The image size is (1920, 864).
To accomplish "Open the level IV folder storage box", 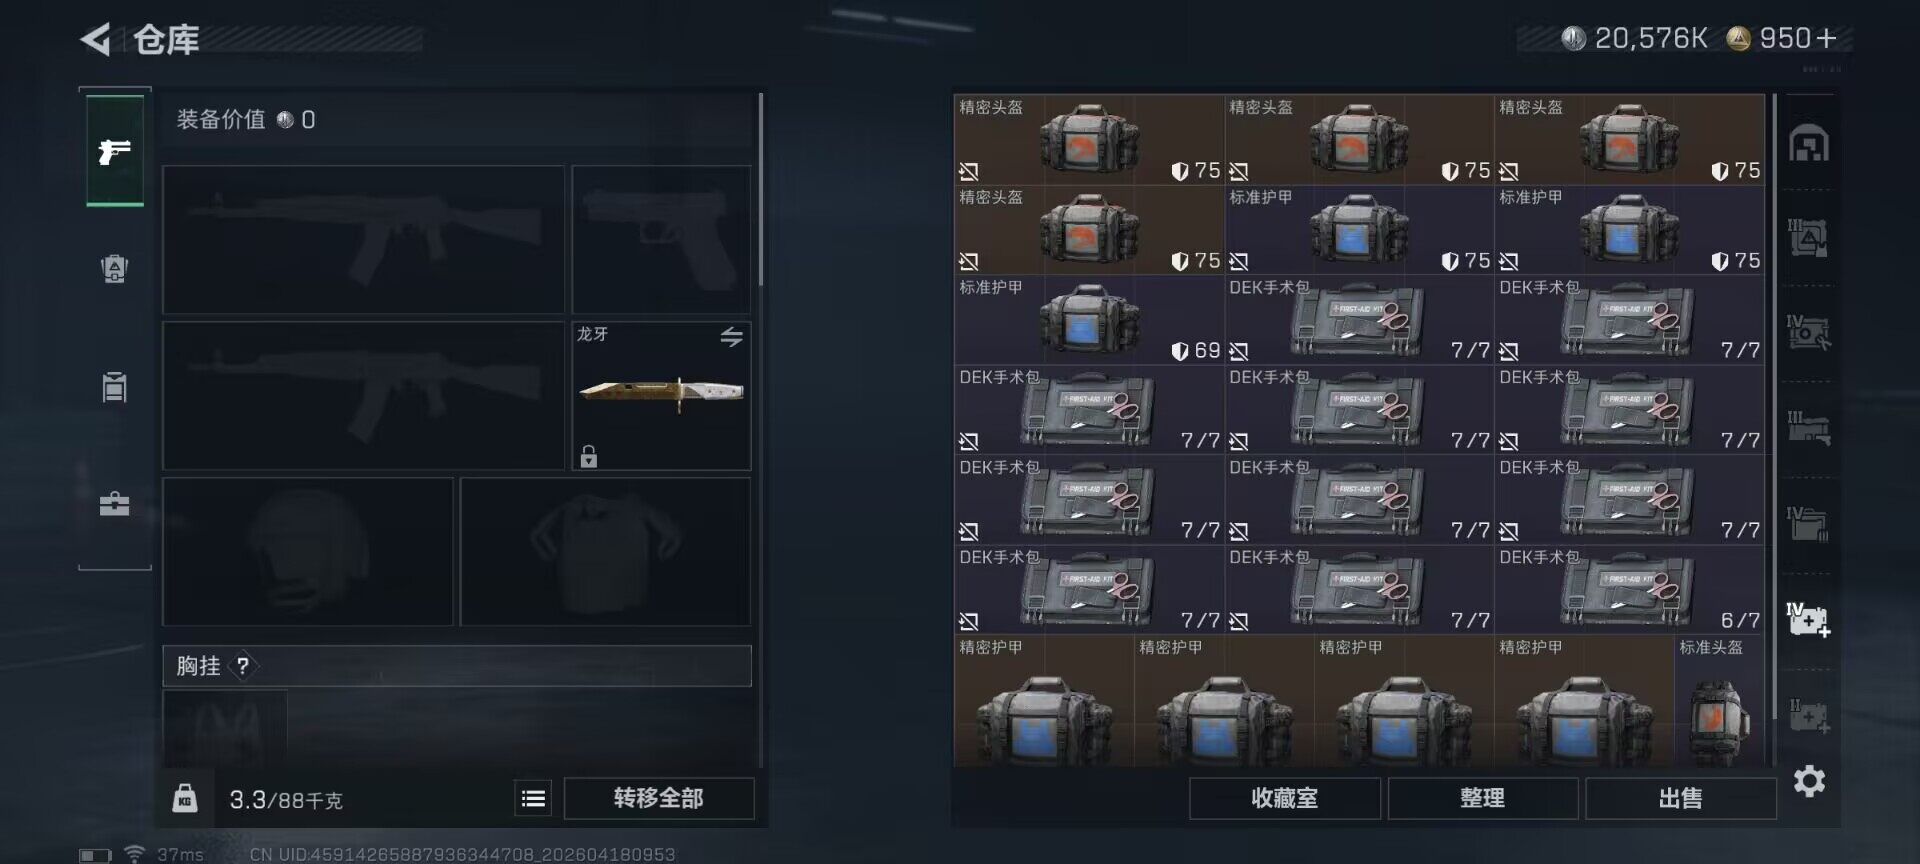I will (x=1809, y=523).
